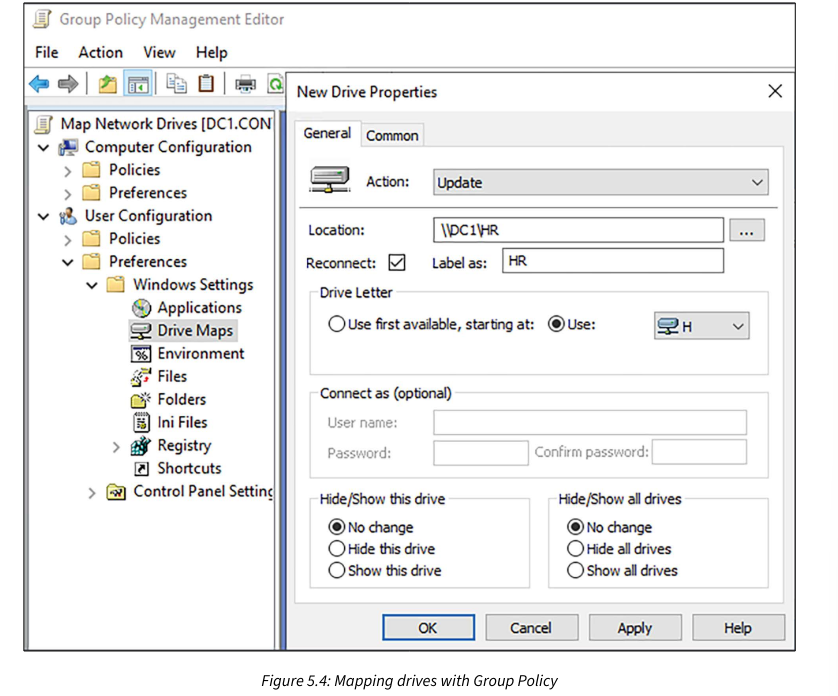
Task: Select the Applications icon in tree
Action: point(142,308)
